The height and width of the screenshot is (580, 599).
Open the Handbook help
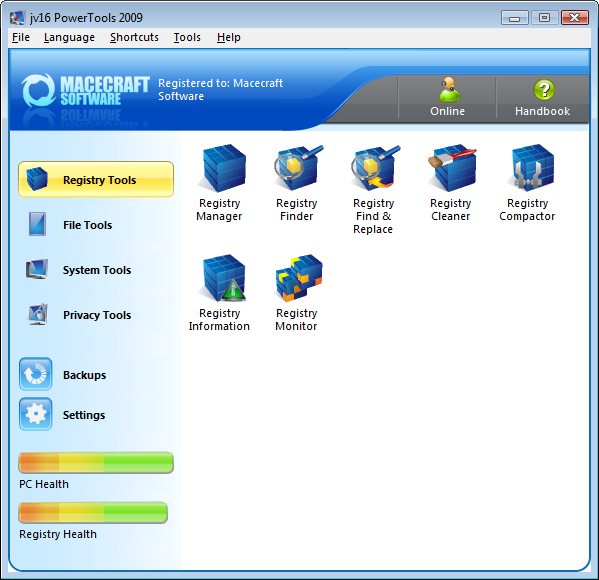click(542, 97)
